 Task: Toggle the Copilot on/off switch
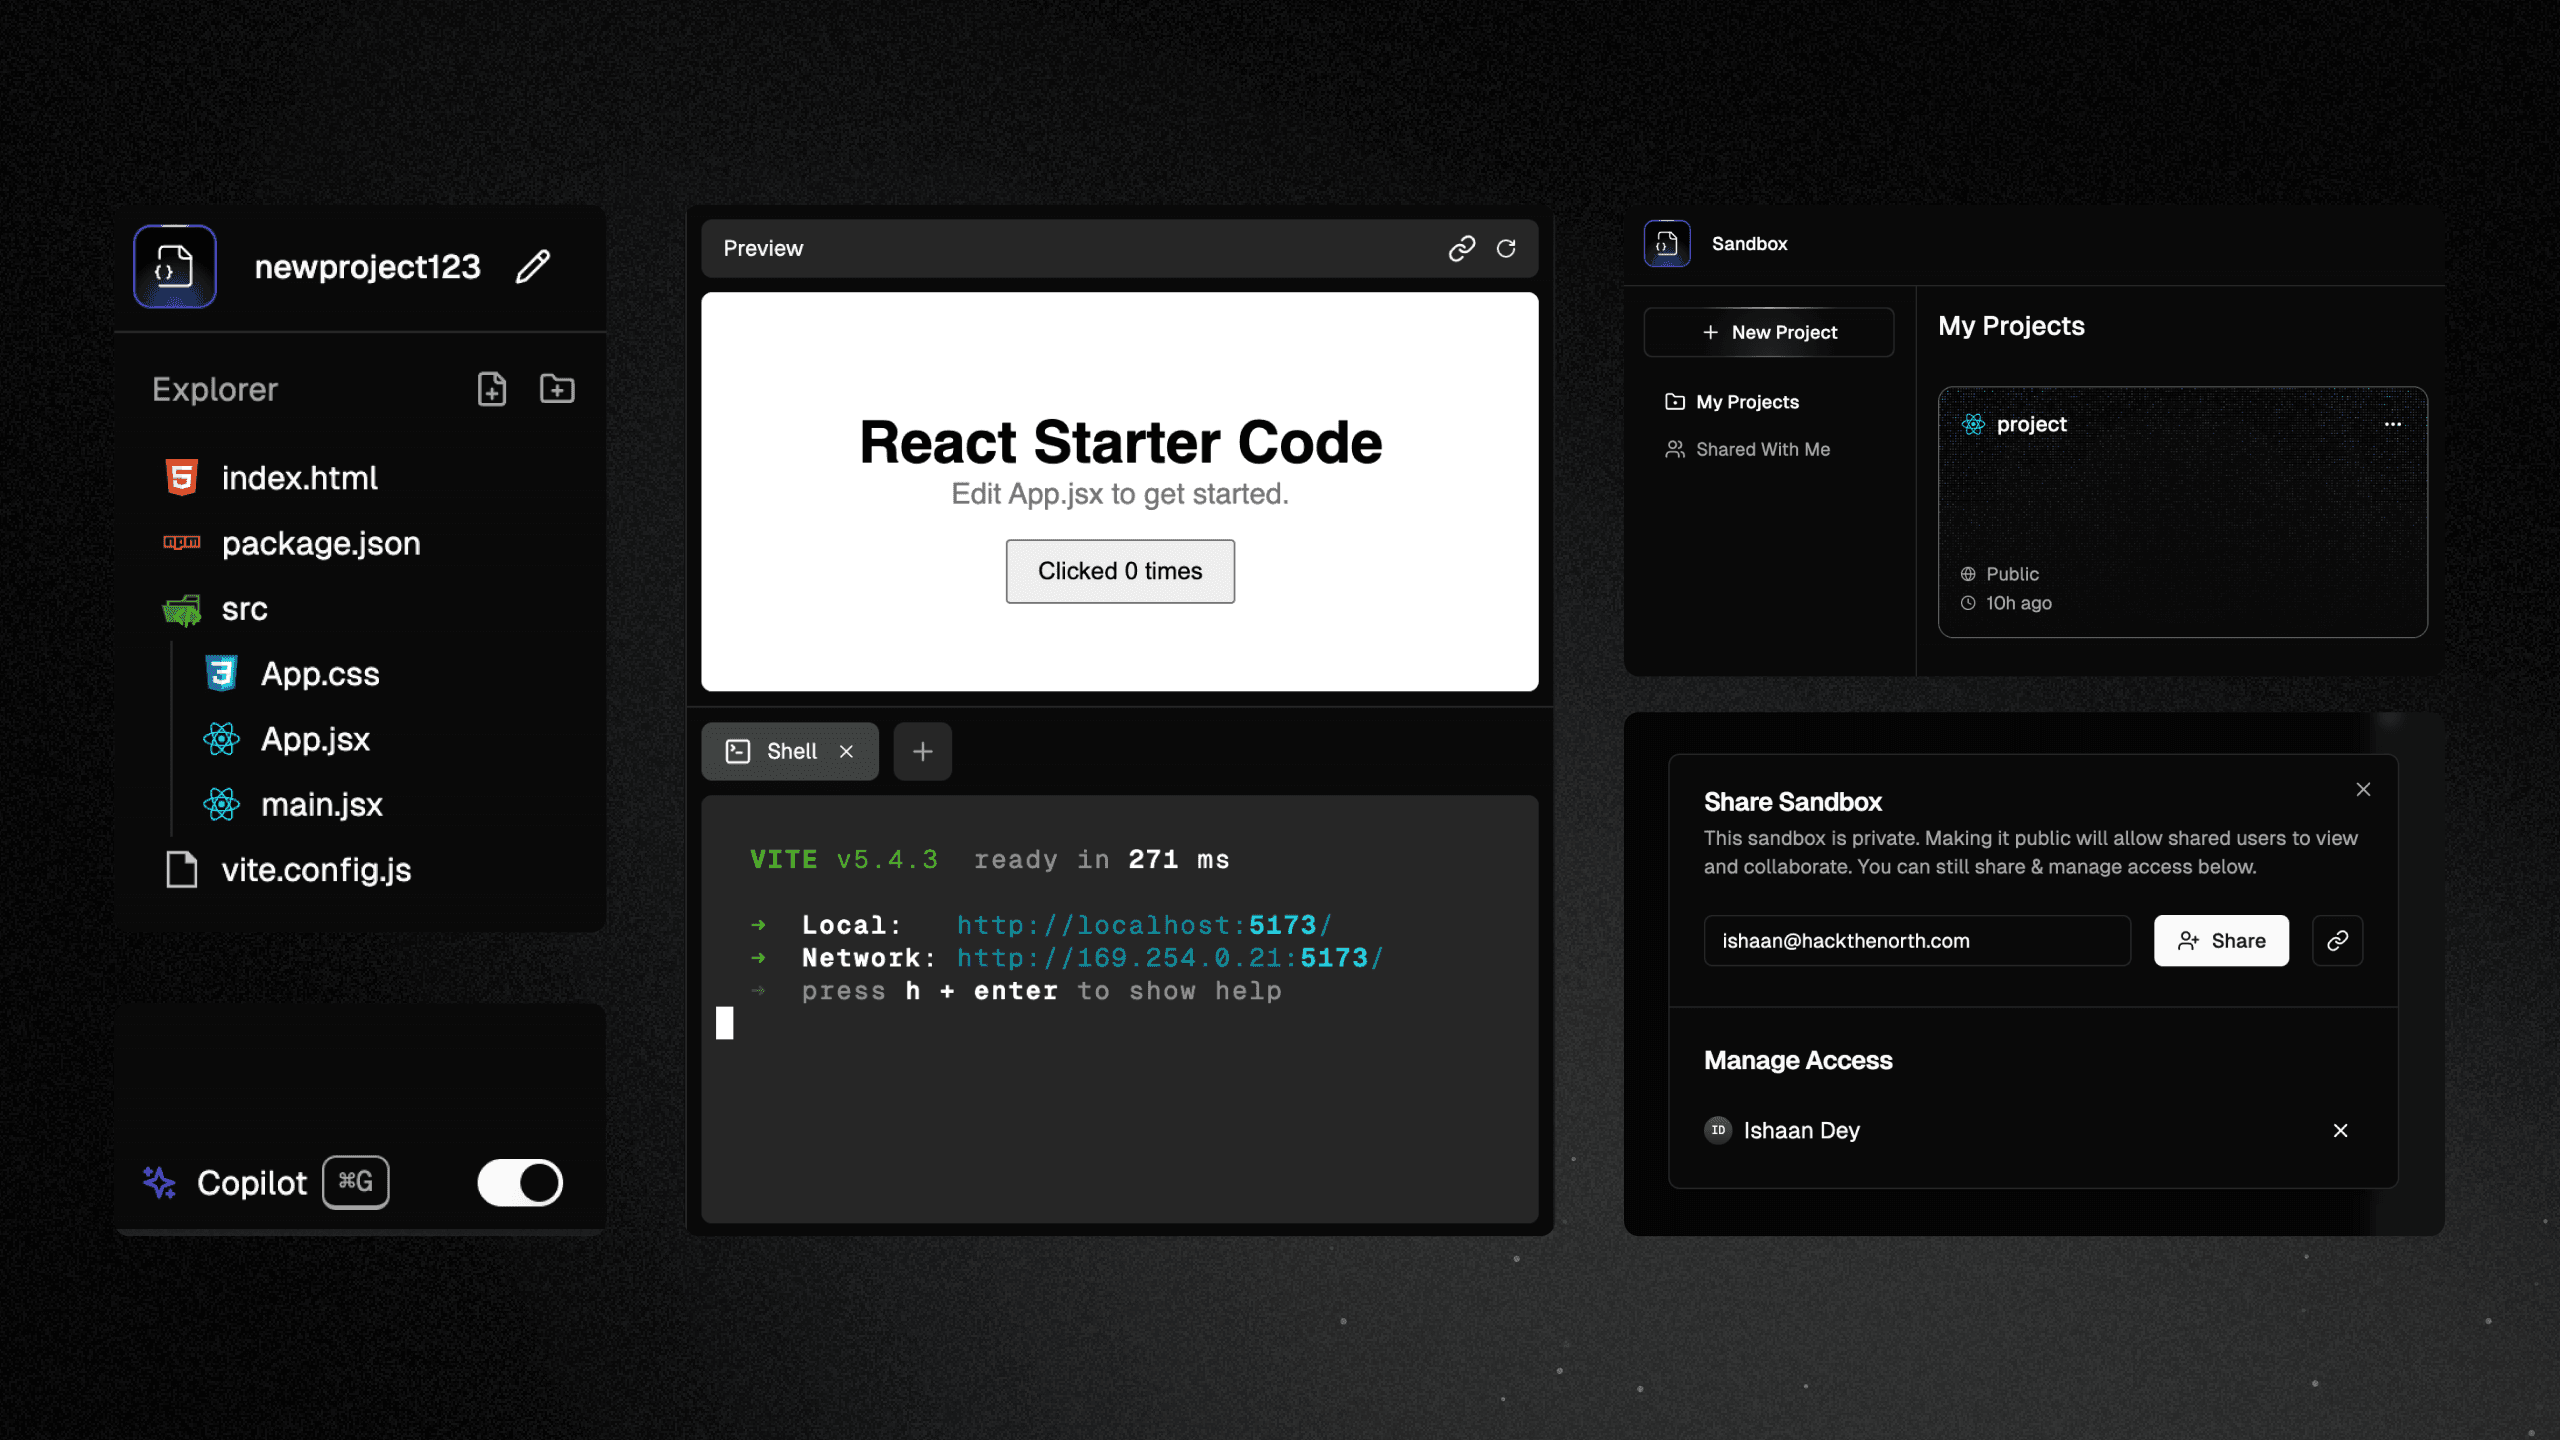520,1182
